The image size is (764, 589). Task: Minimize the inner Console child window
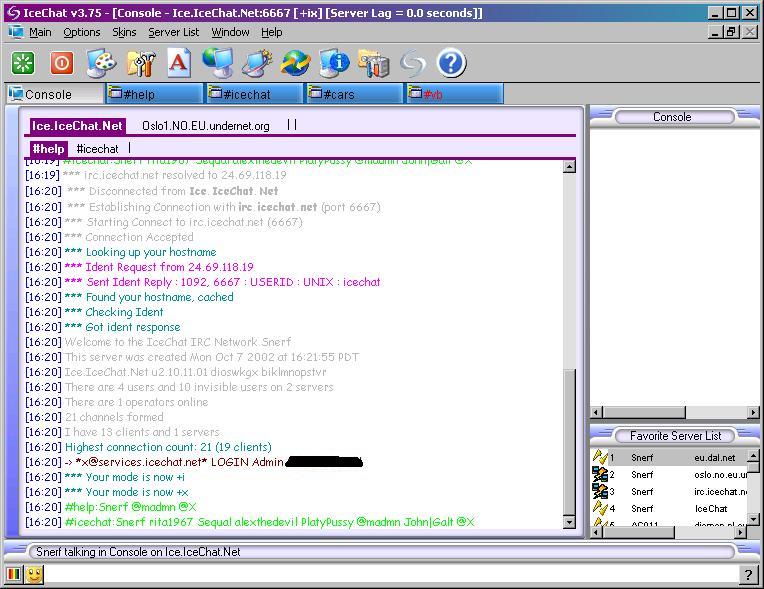(x=715, y=32)
